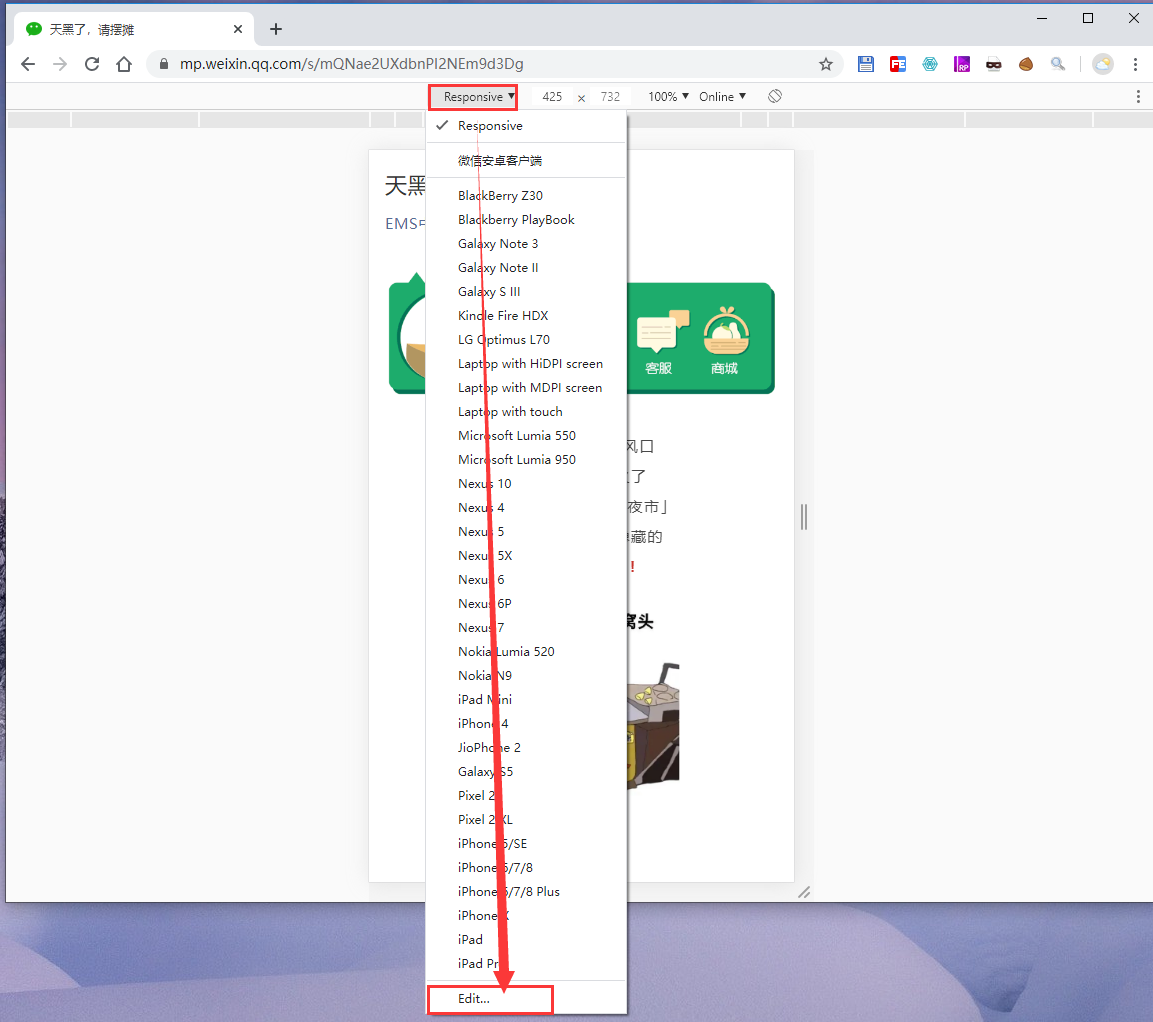The height and width of the screenshot is (1022, 1153).
Task: Choose Laptop with touch device
Action: pyautogui.click(x=526, y=412)
